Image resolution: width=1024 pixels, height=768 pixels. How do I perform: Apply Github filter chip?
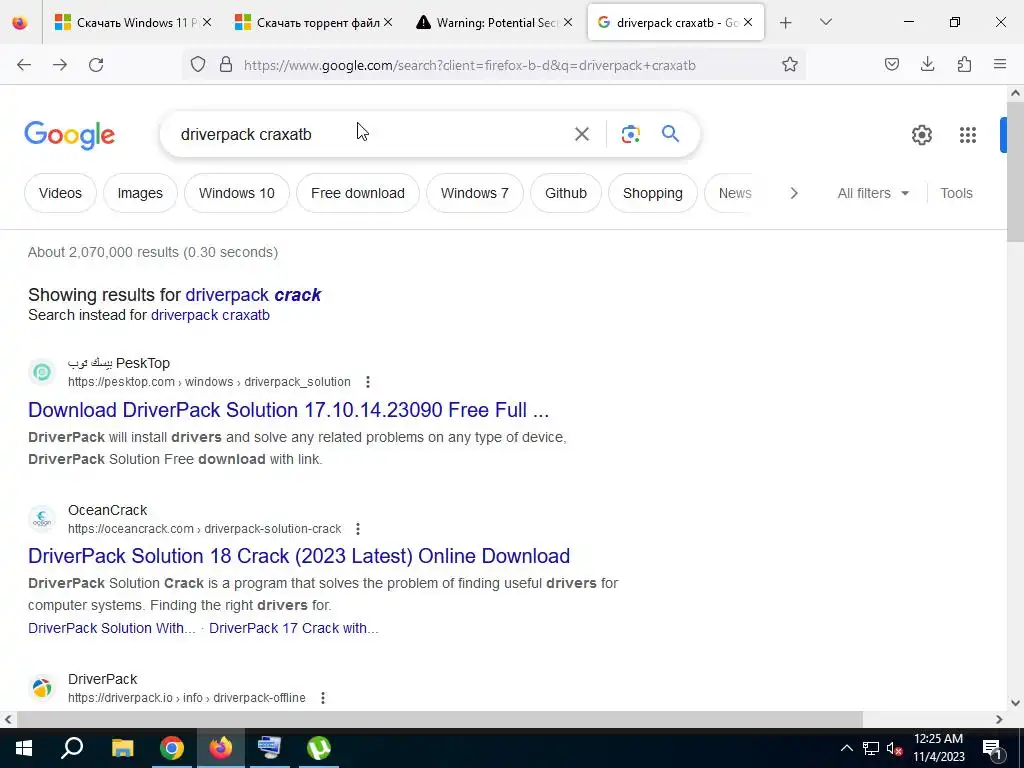point(566,193)
